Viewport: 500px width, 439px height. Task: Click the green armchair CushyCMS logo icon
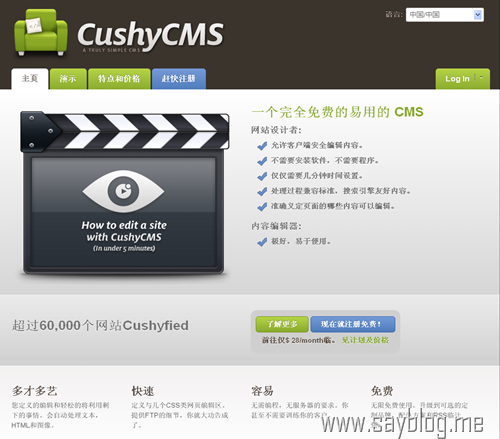click(x=41, y=33)
